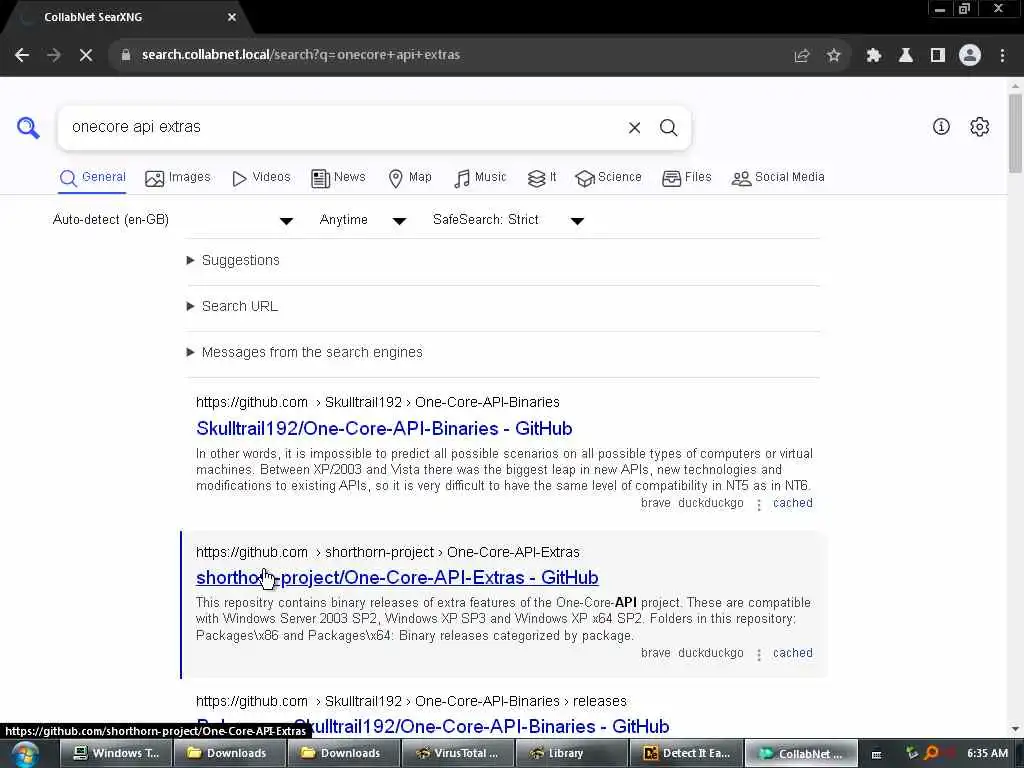Switch to the News category
Viewport: 1024px width, 768px height.
point(338,178)
